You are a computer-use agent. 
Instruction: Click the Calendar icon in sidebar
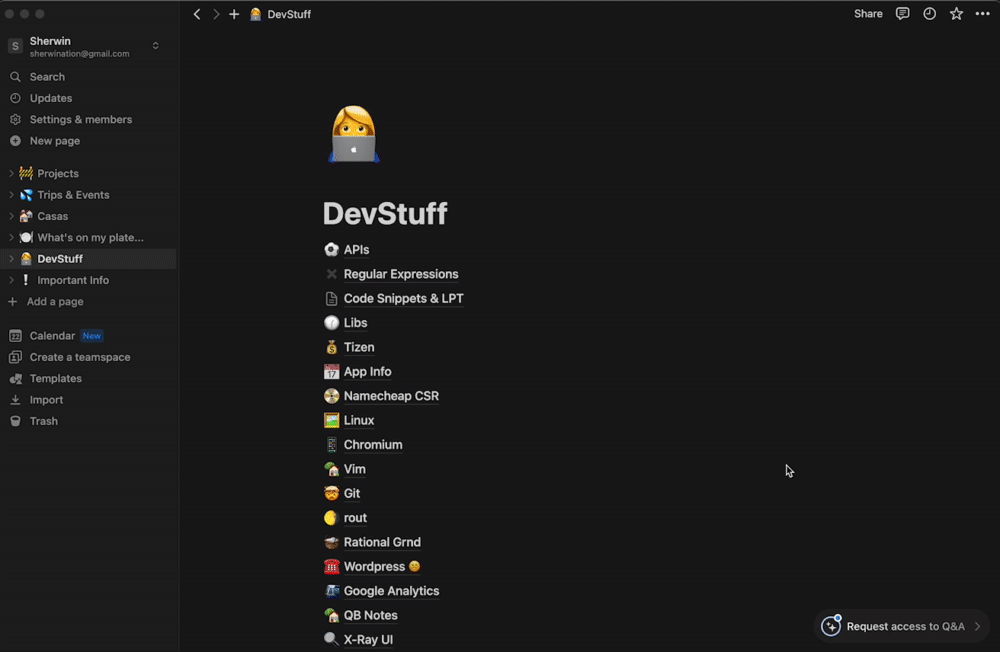pyautogui.click(x=15, y=336)
